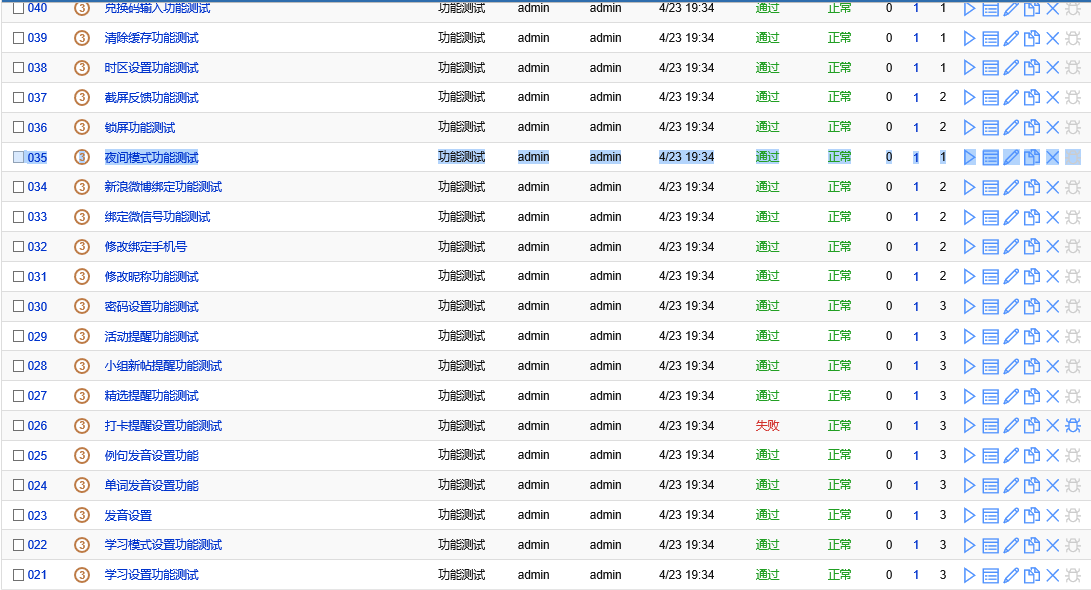Tick checkbox for case 039
The image size is (1091, 590).
tap(19, 38)
